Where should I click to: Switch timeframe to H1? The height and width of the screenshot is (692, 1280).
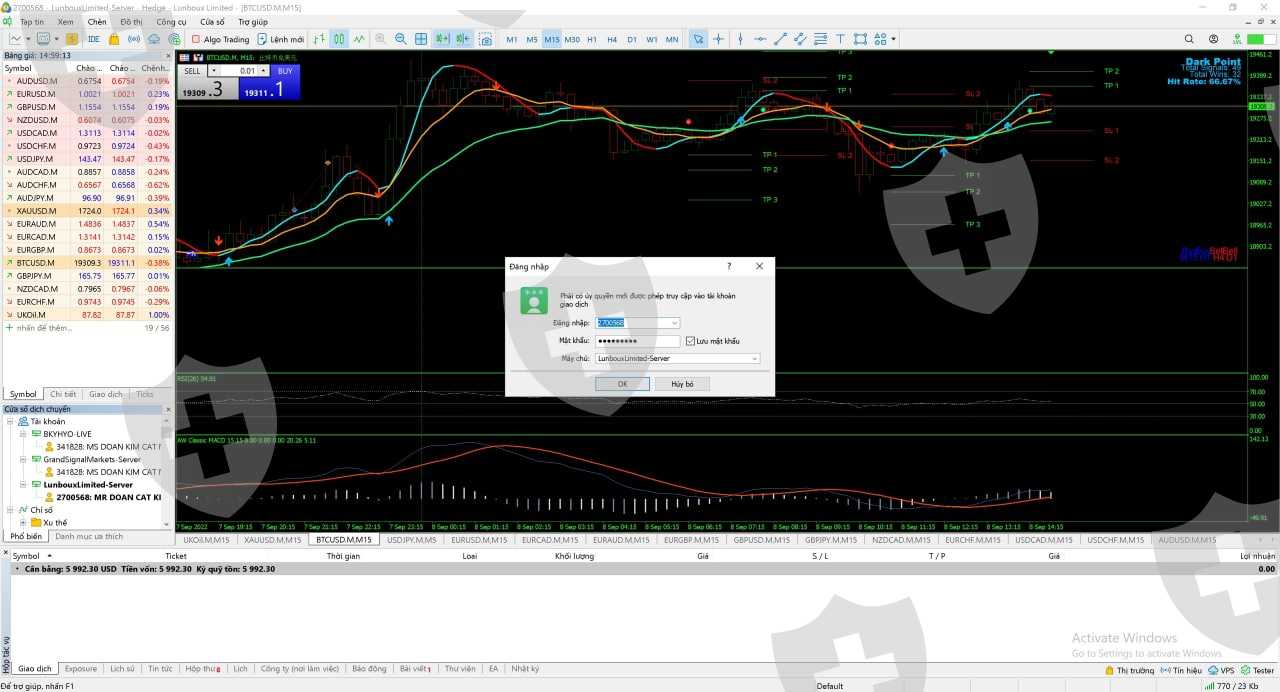[x=592, y=39]
